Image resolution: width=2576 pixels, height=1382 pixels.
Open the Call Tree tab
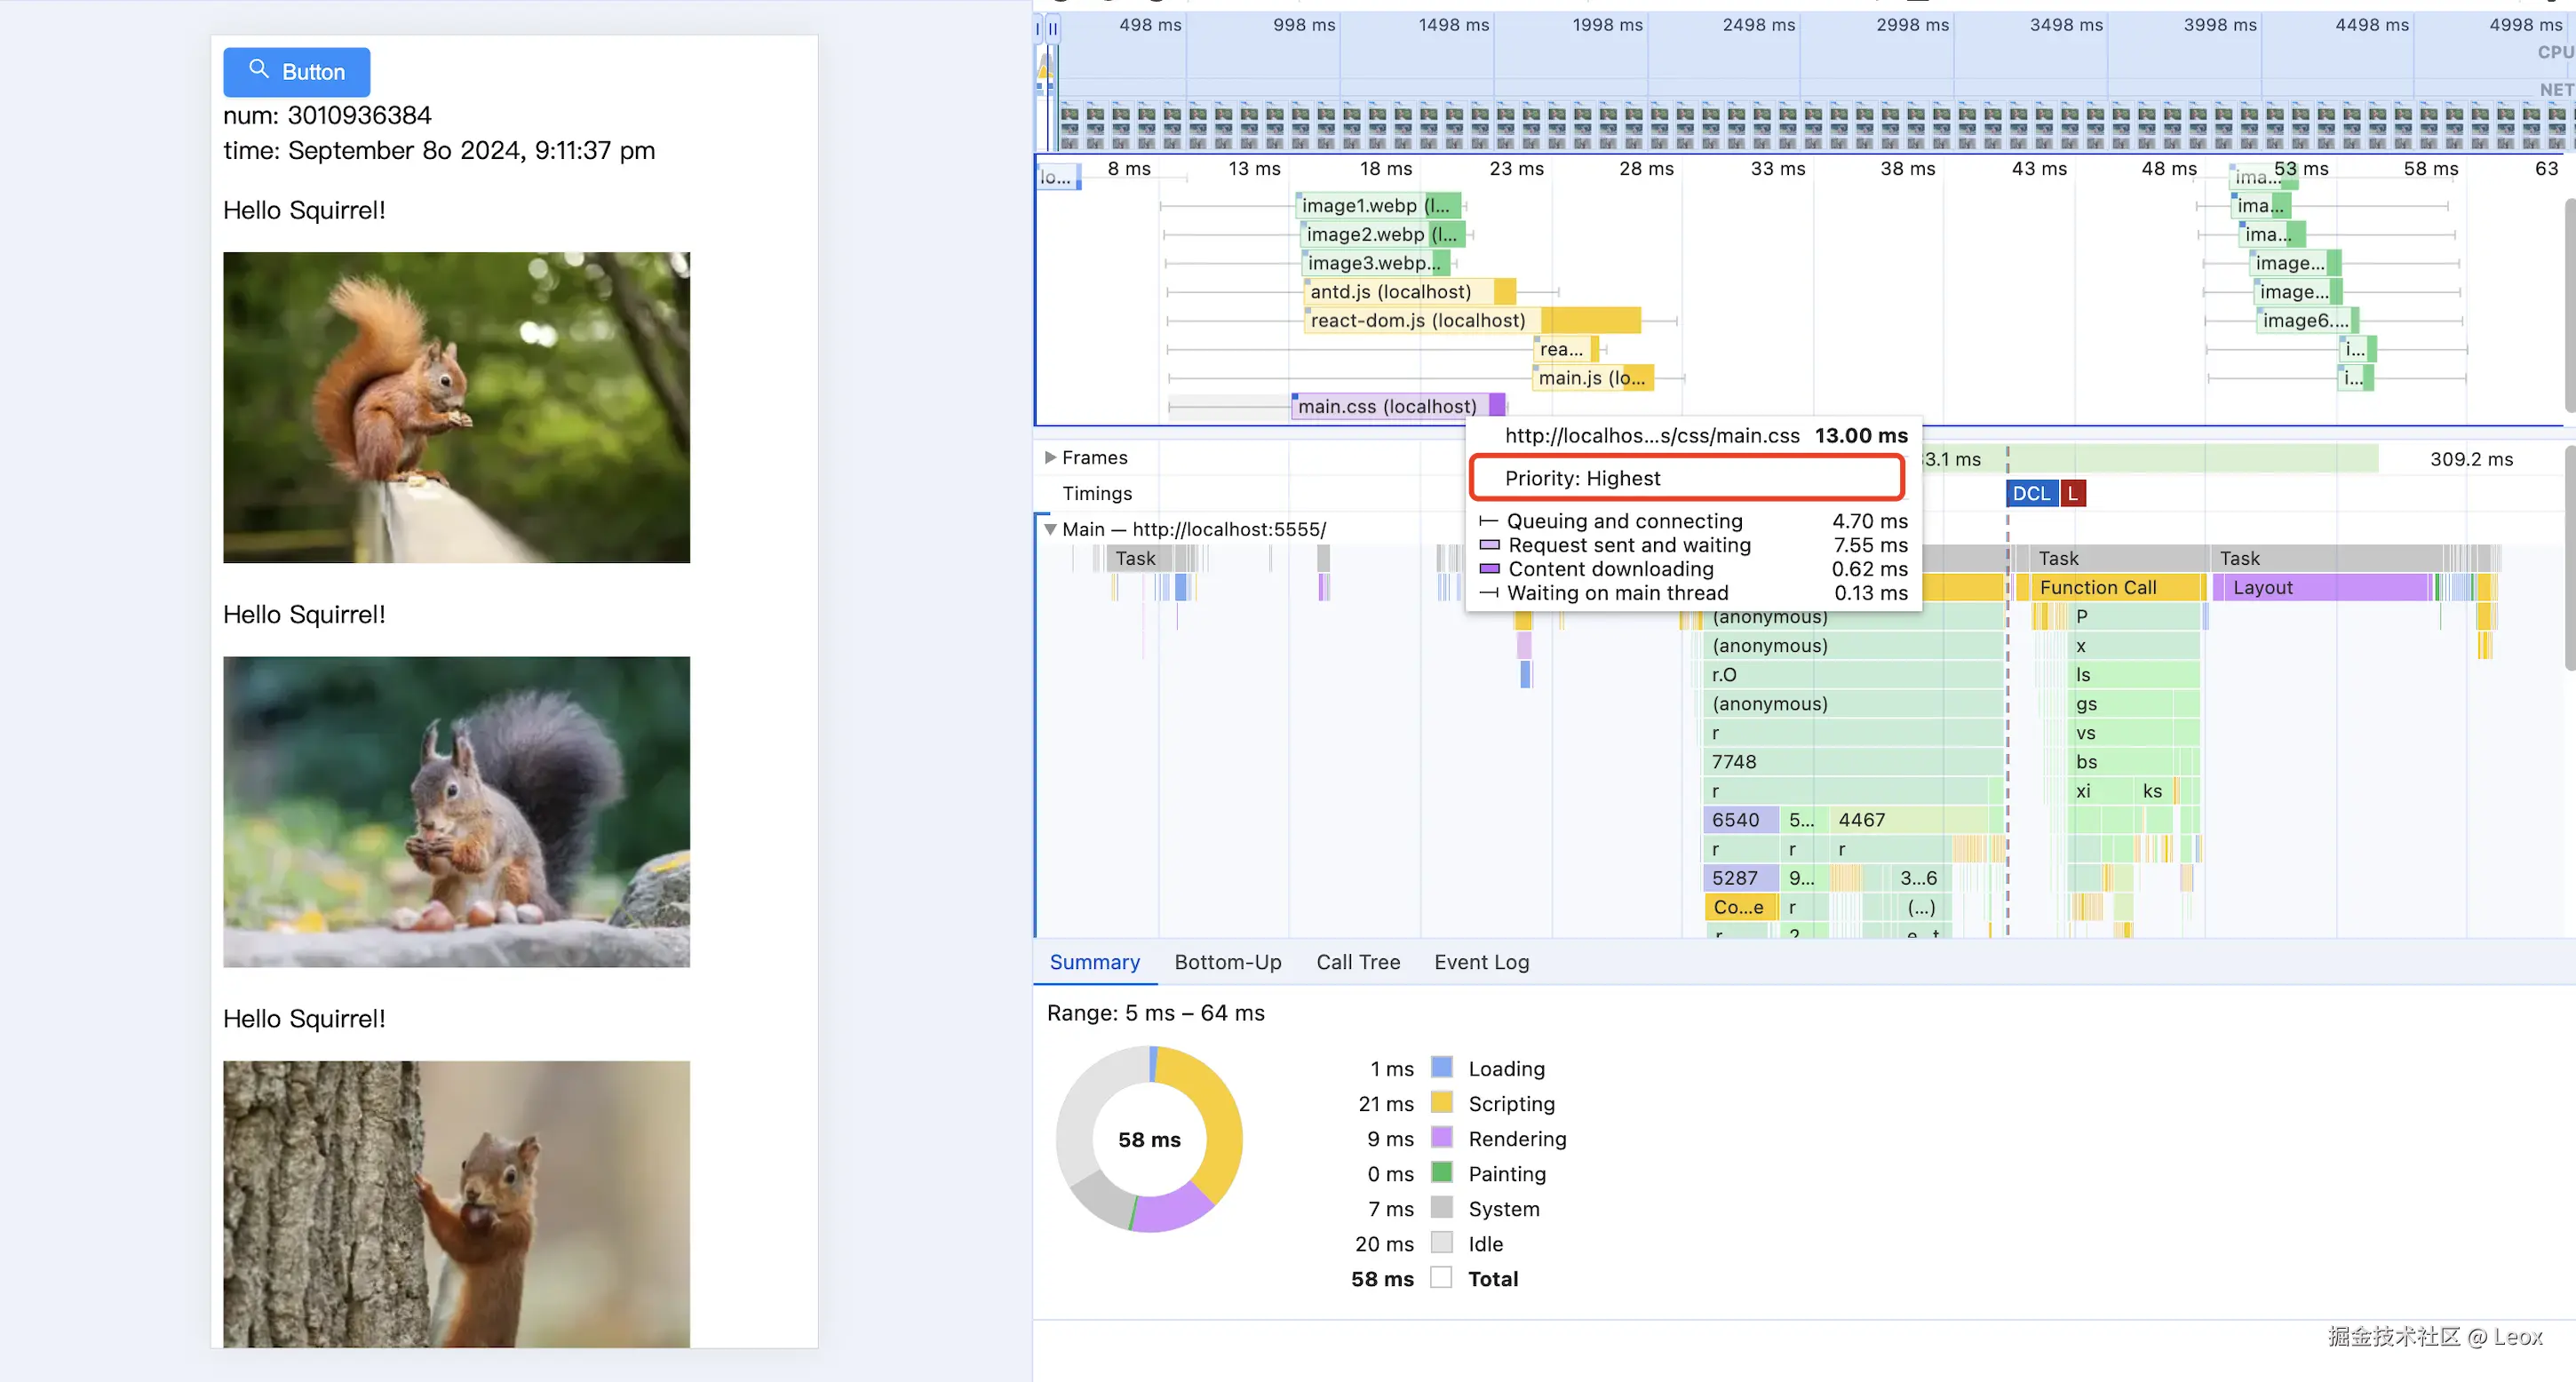click(1357, 962)
